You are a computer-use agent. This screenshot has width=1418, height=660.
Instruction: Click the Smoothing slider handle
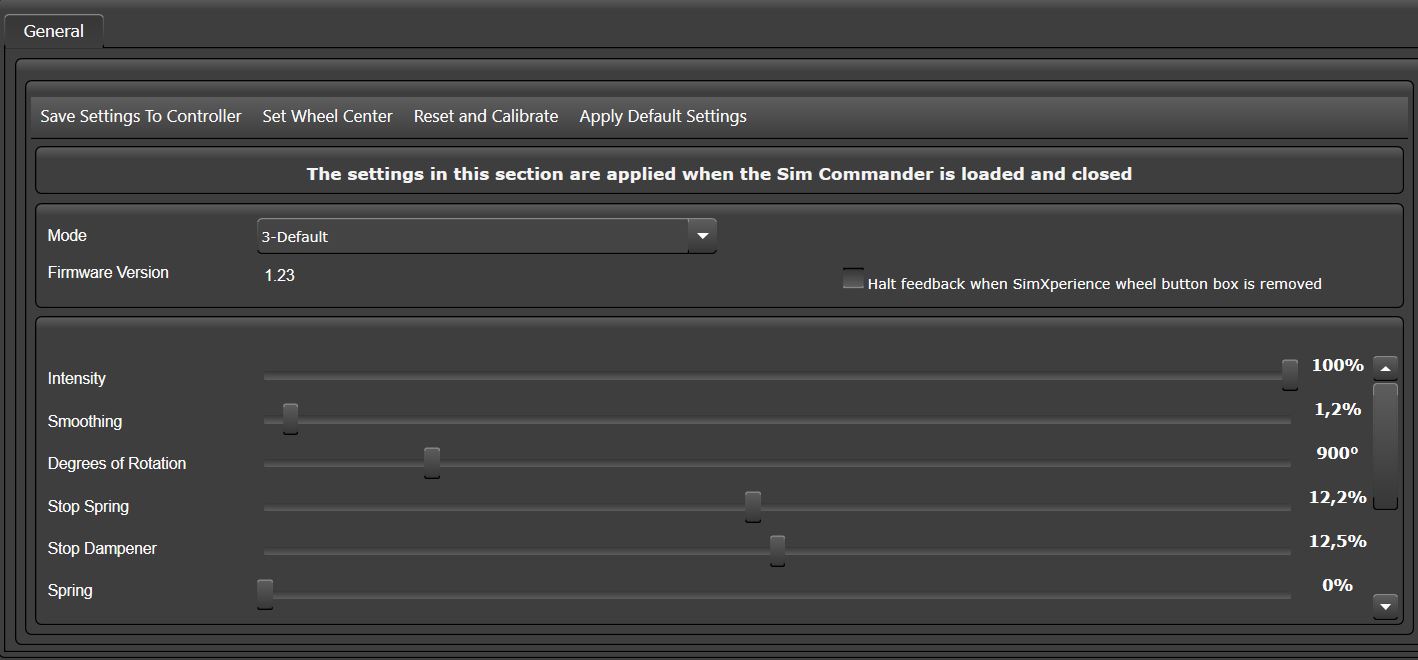tap(290, 418)
